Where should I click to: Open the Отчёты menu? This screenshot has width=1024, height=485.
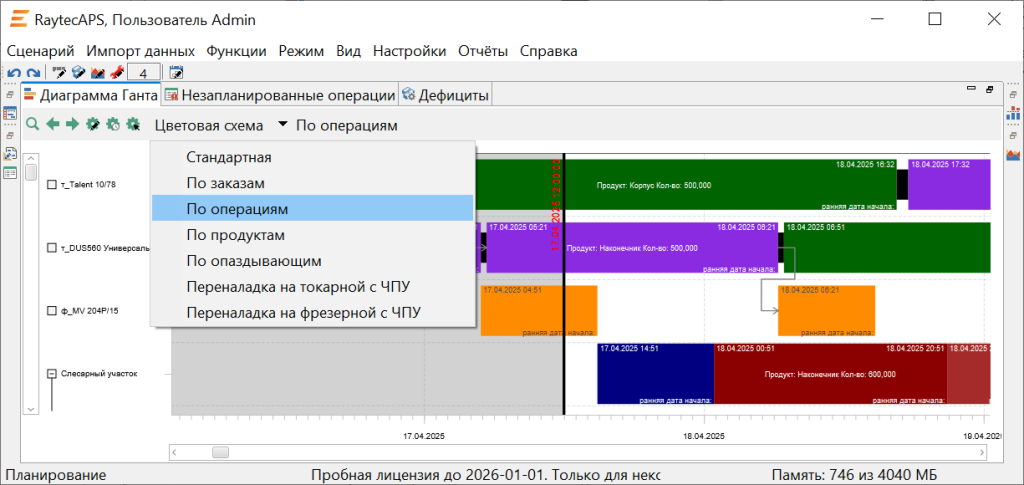point(483,51)
